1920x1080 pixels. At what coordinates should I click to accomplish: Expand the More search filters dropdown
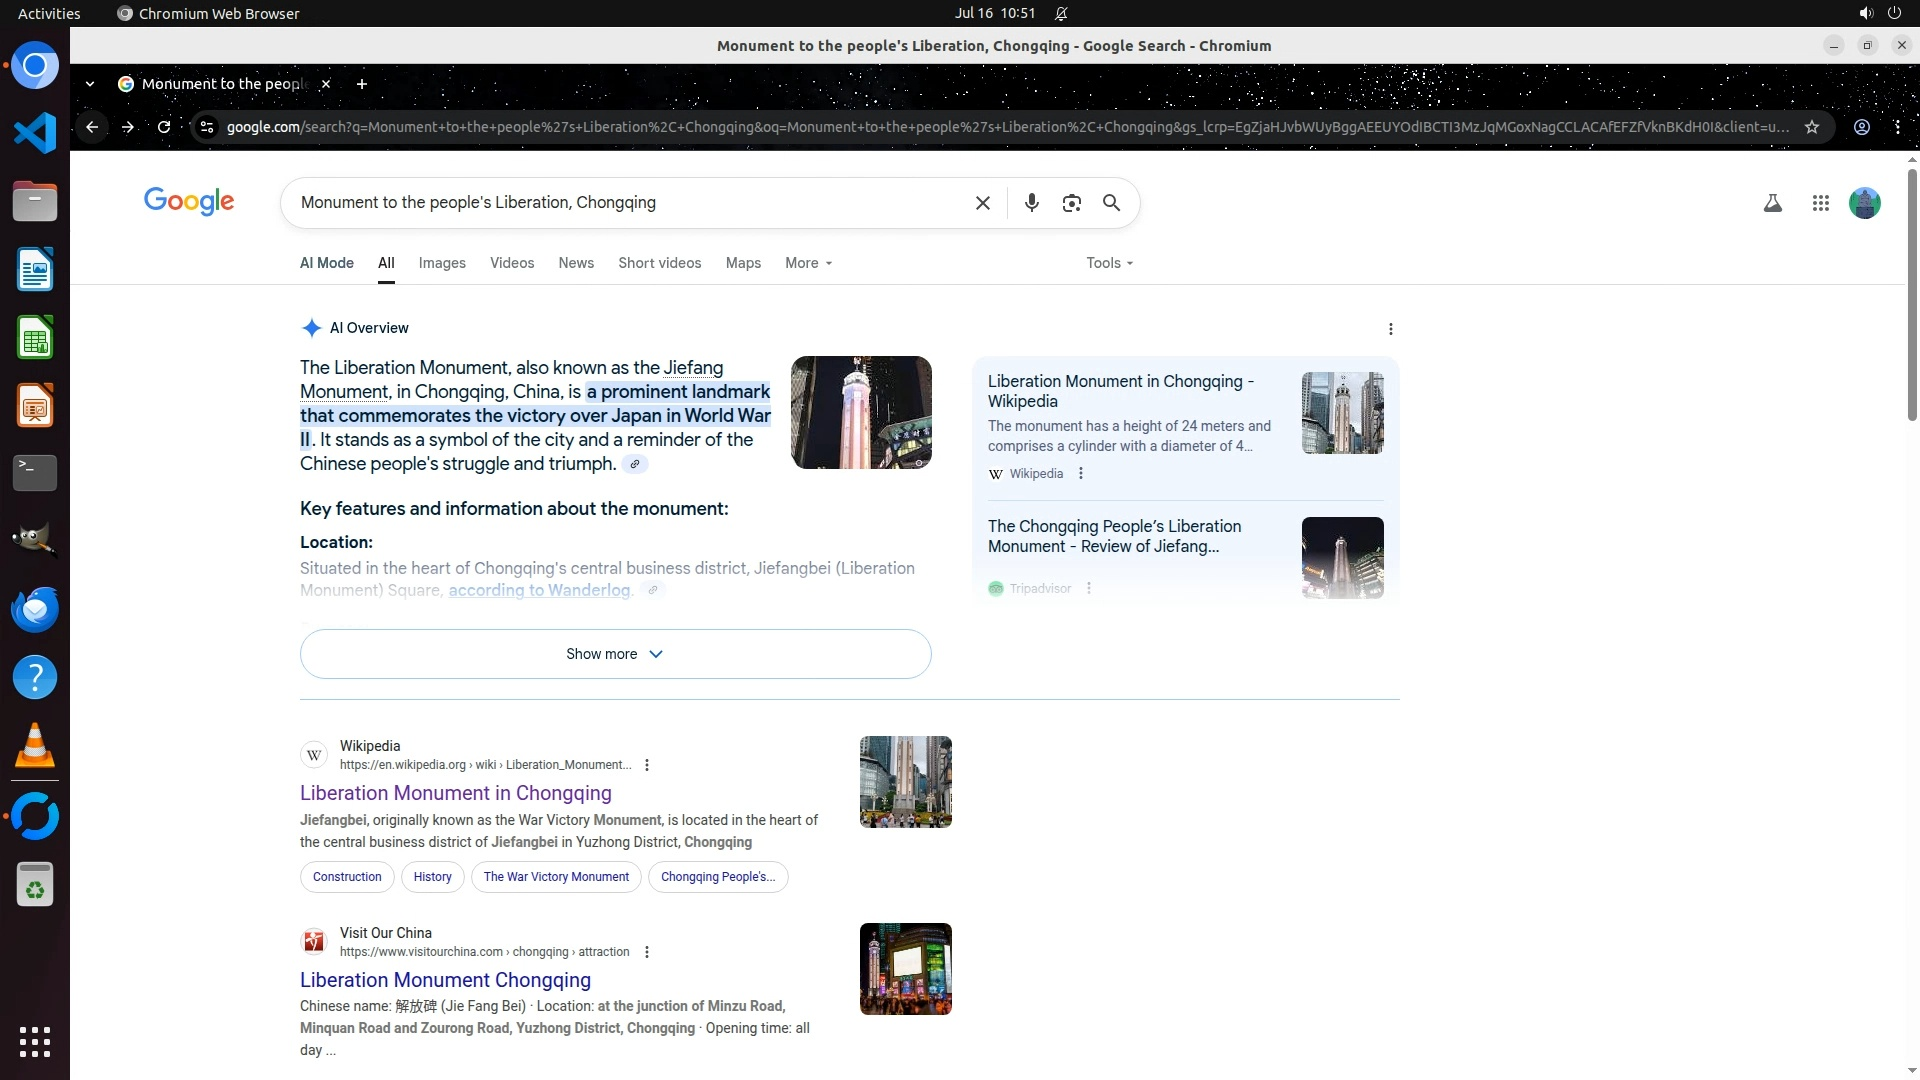pos(808,263)
